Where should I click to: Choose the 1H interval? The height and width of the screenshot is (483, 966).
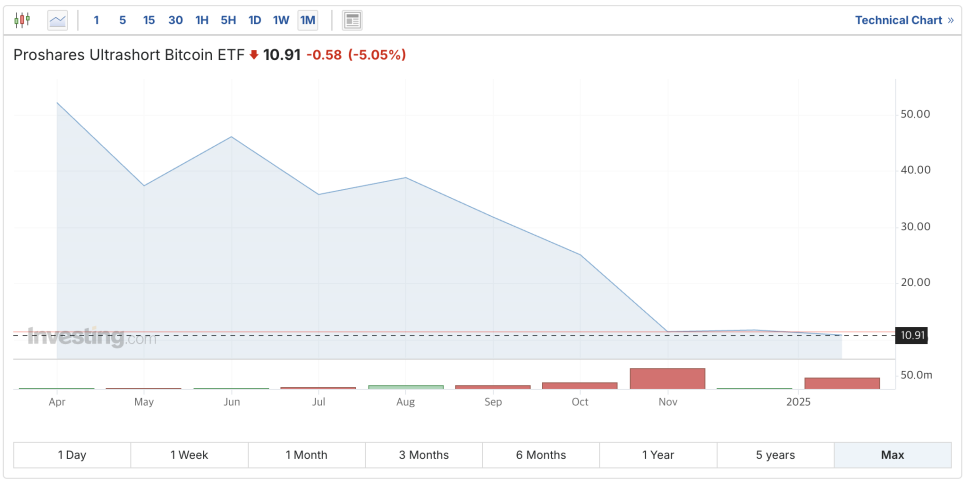click(x=202, y=20)
